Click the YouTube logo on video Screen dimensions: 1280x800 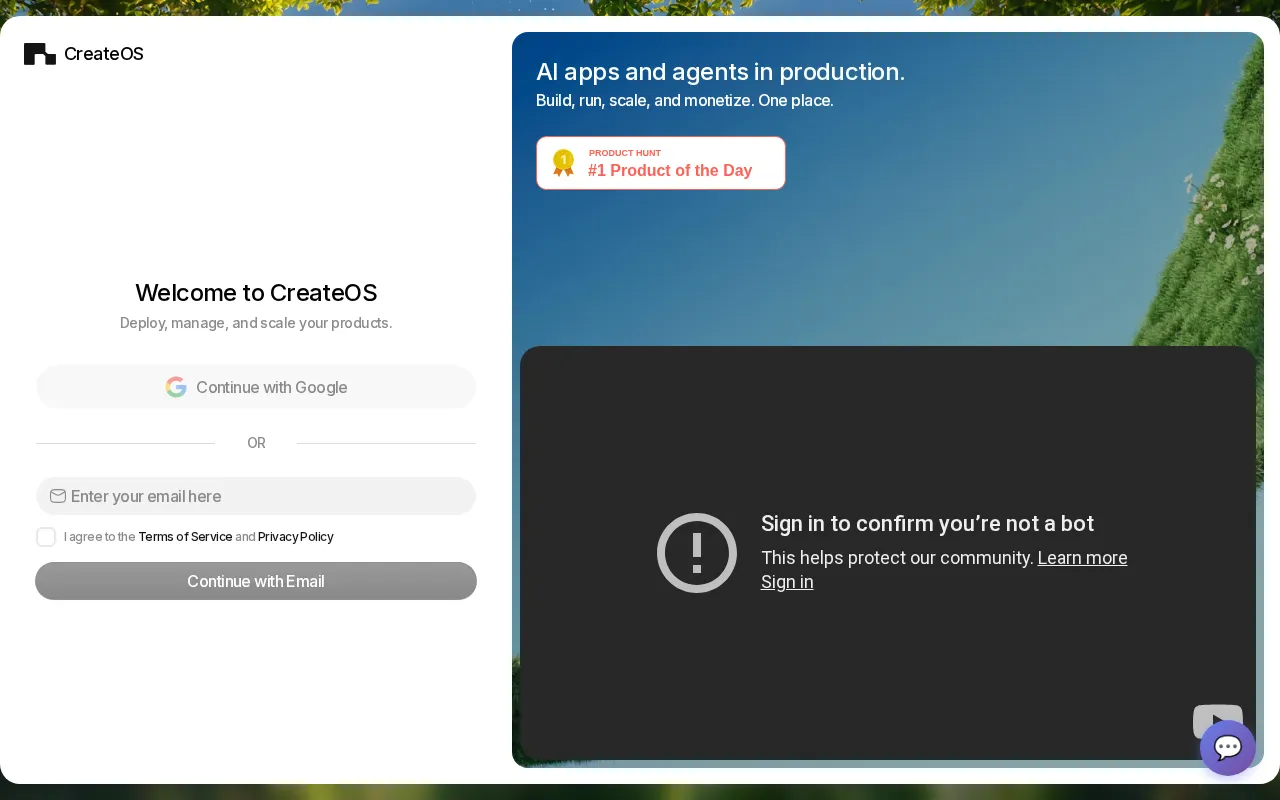pyautogui.click(x=1218, y=721)
